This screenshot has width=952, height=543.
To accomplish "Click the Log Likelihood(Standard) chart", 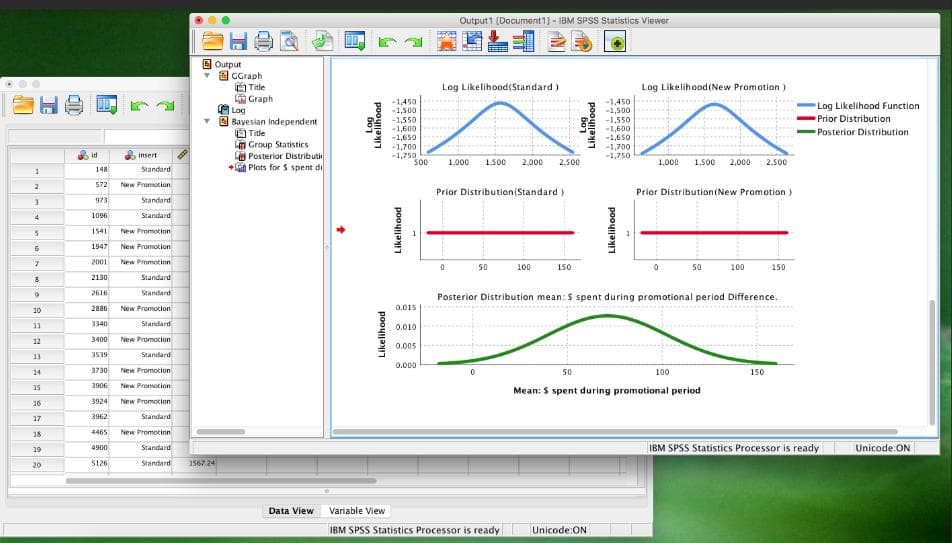I will tap(500, 125).
